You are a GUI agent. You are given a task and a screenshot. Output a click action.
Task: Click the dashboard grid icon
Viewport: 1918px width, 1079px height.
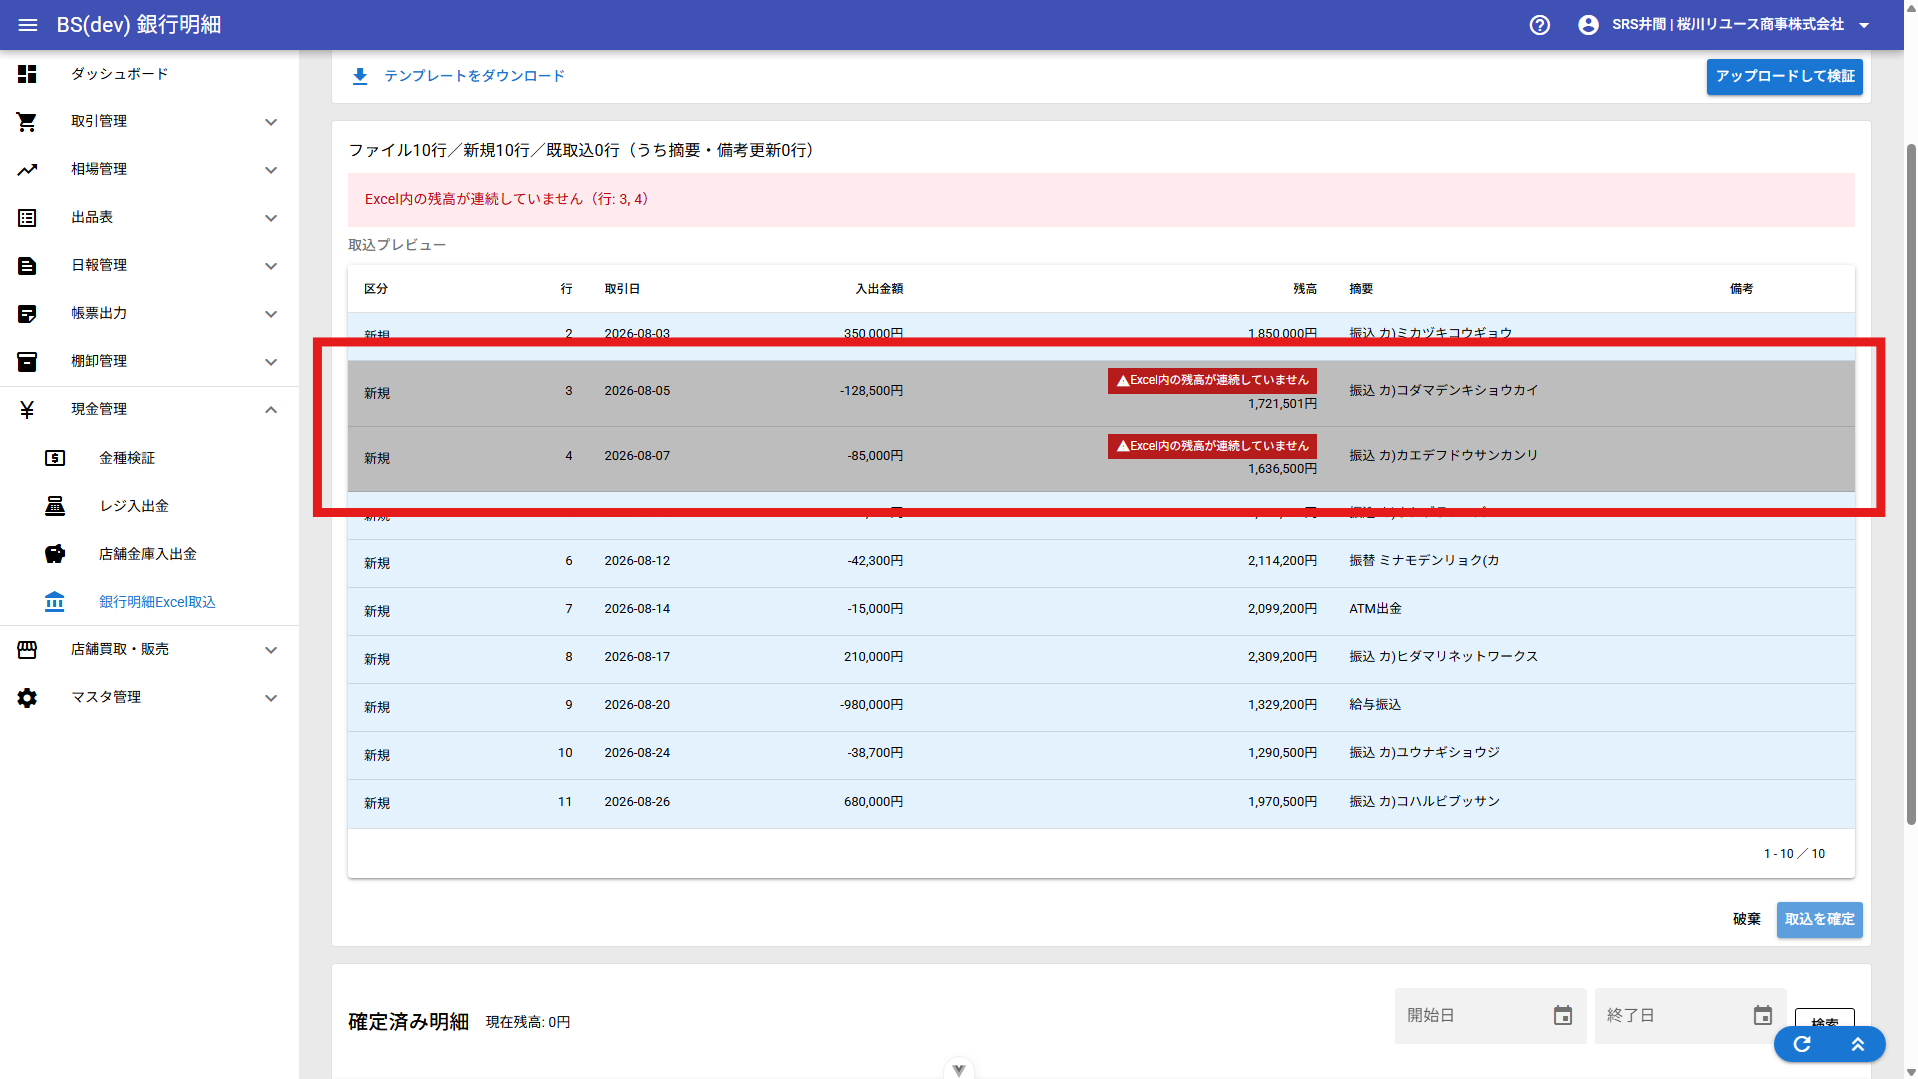tap(27, 74)
